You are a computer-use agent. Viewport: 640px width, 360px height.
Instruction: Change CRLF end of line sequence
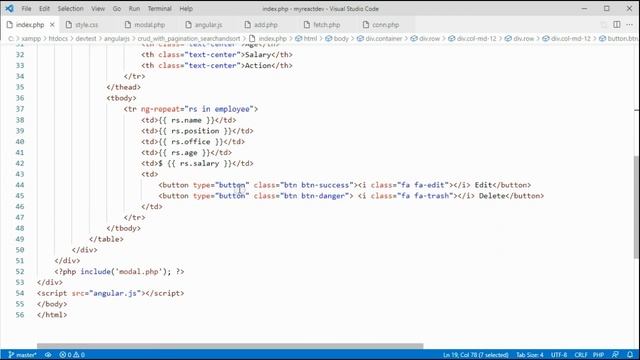(x=580, y=355)
